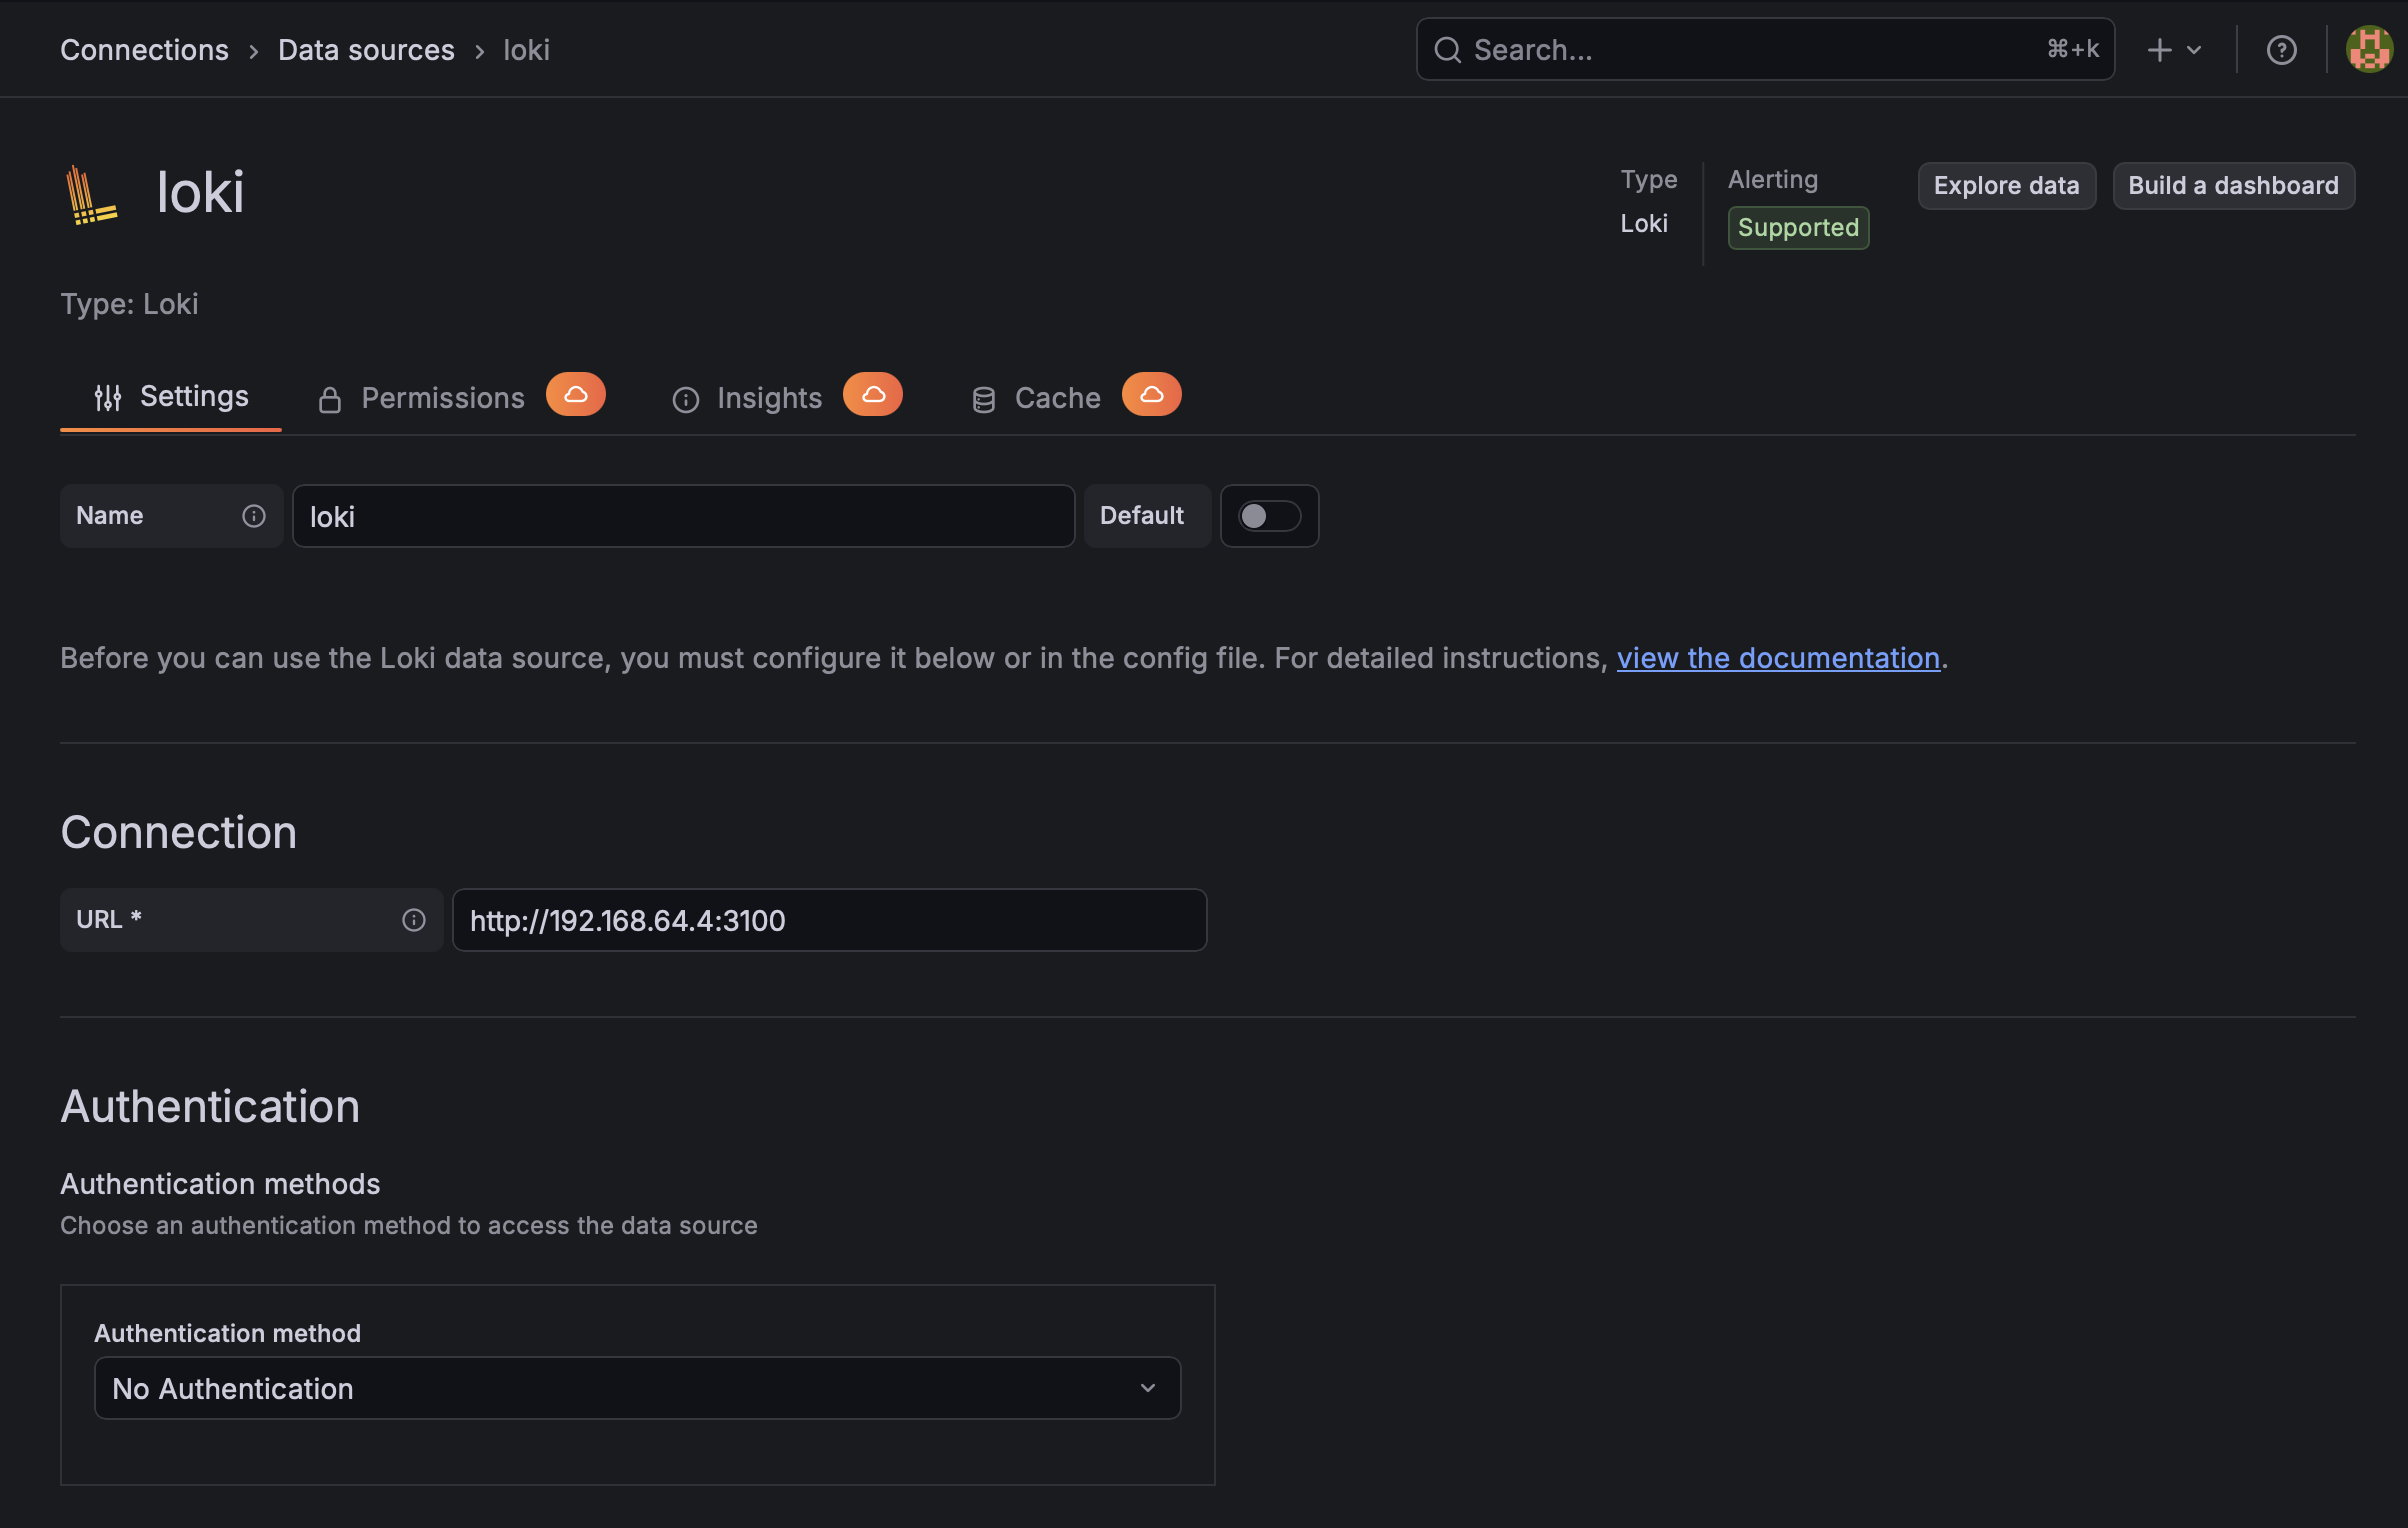Open the Authentication method dropdown
Viewport: 2408px width, 1528px height.
(638, 1388)
